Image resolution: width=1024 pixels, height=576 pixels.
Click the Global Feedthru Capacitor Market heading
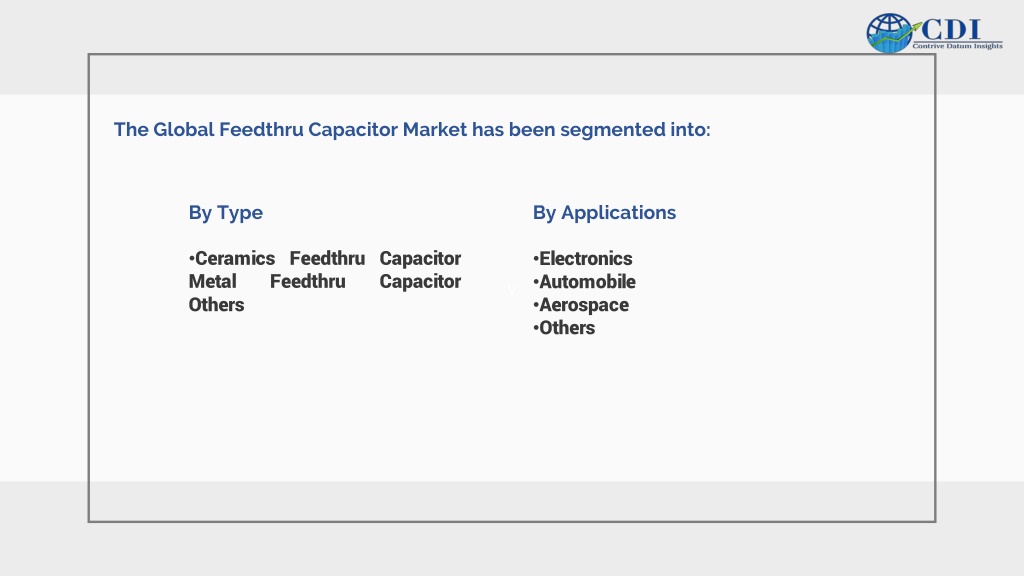pos(412,129)
